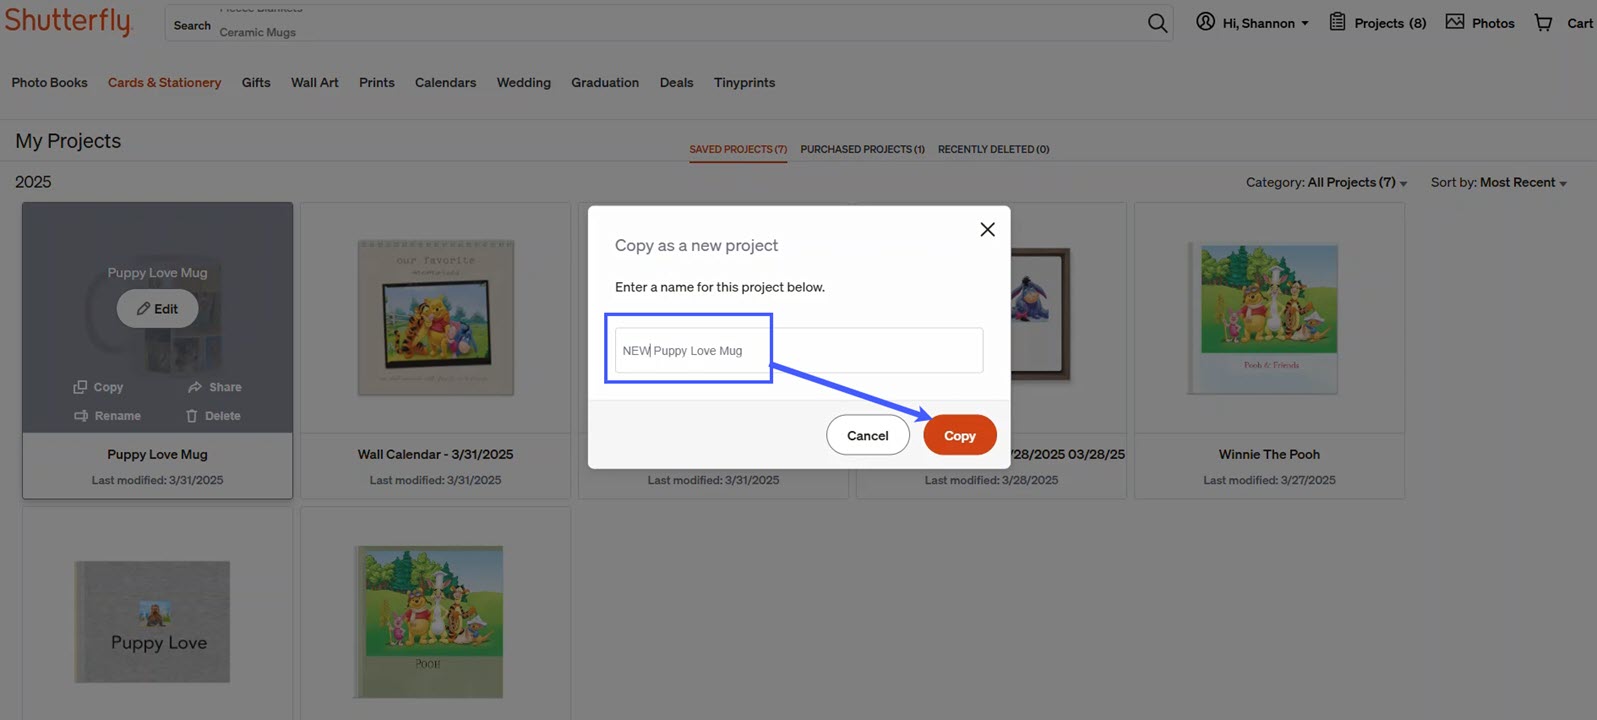Click the My Projects heading
The image size is (1597, 720).
coord(68,141)
